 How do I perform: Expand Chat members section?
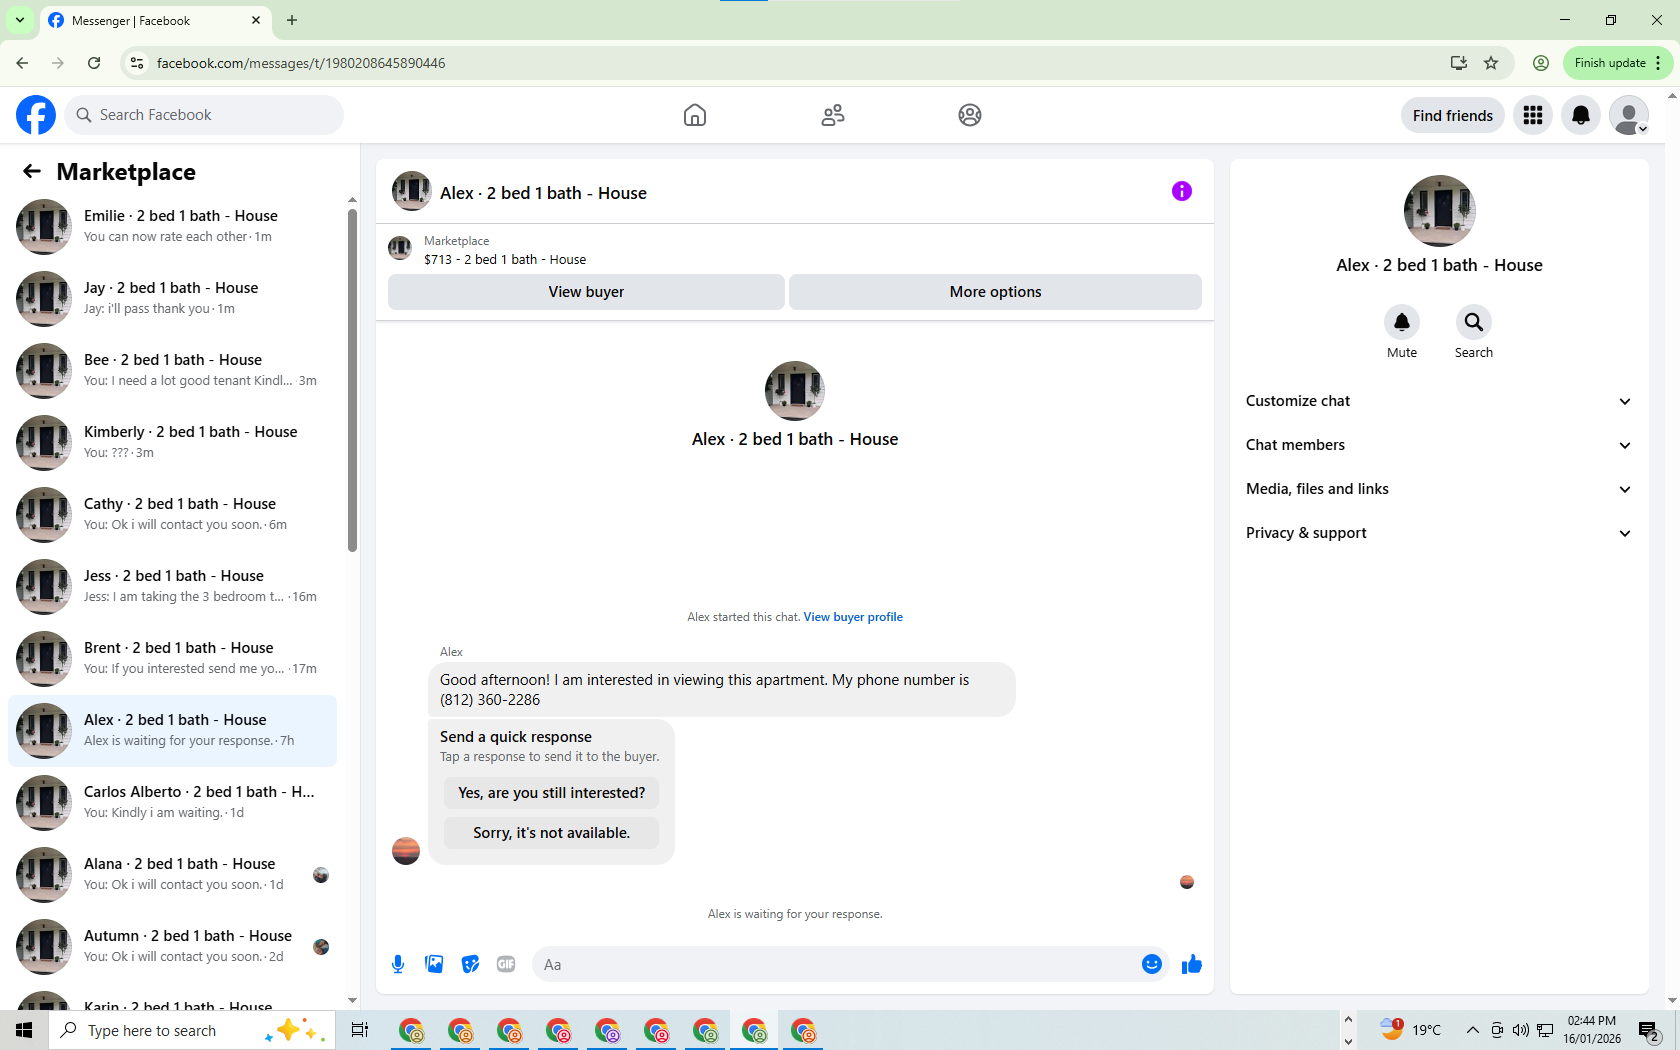click(1439, 445)
